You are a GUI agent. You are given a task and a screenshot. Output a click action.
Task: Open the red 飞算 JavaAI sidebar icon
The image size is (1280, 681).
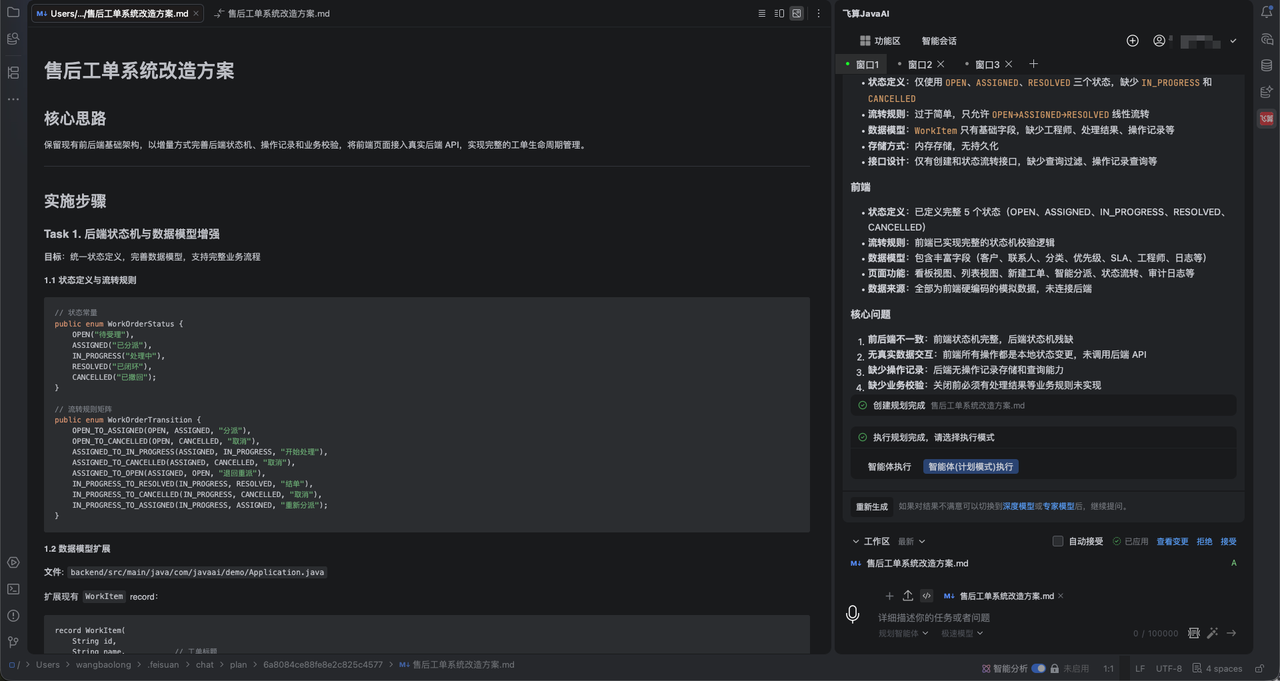pos(1267,118)
